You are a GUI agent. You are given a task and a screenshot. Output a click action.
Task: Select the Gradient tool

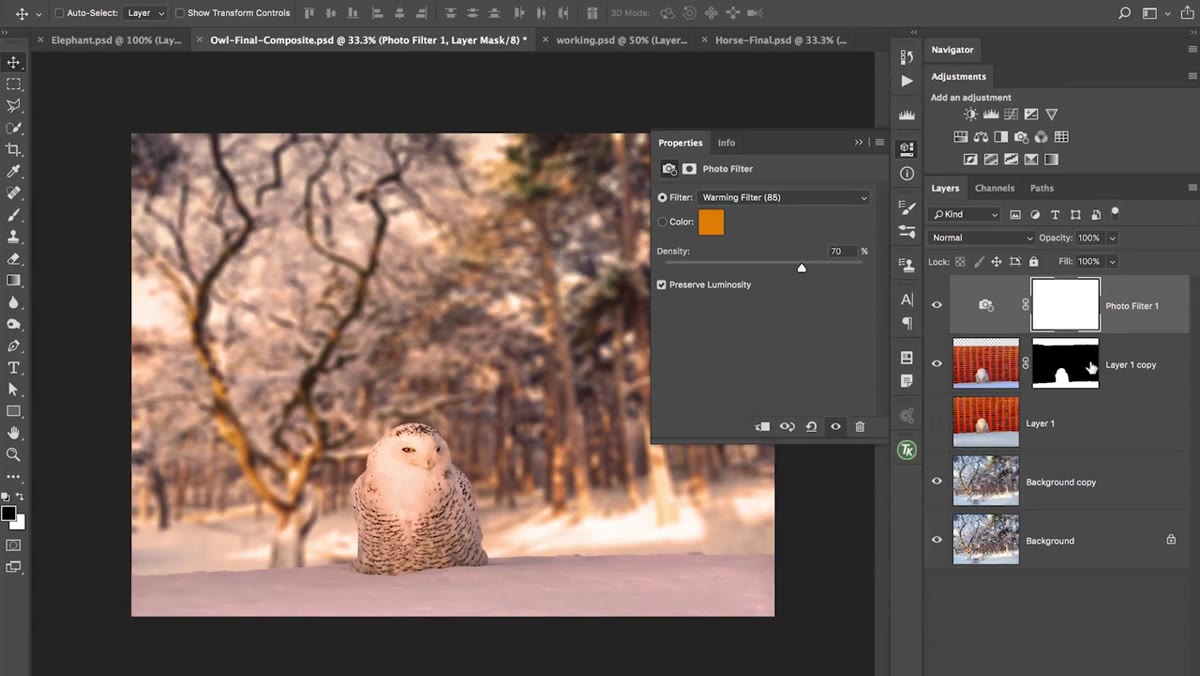point(14,281)
